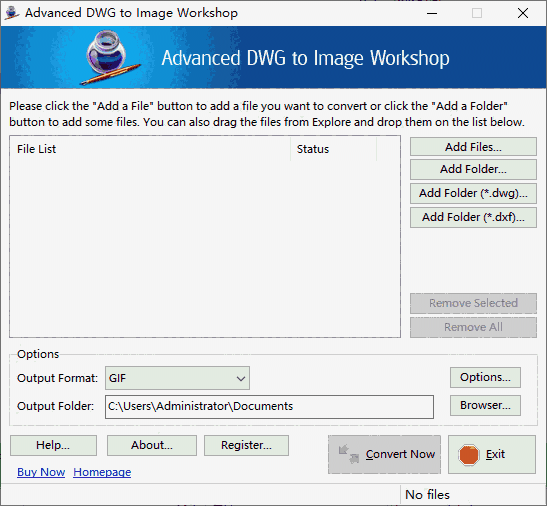Click the Remove All button

[473, 327]
